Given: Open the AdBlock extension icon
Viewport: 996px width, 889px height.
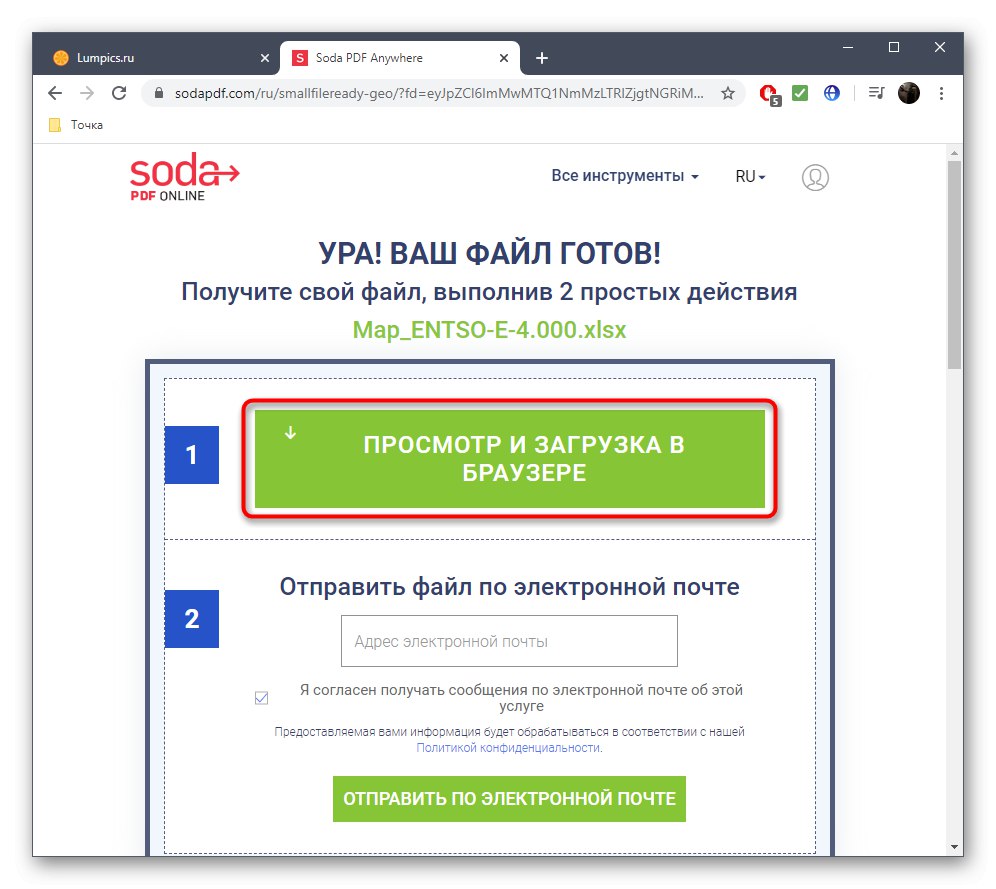Looking at the screenshot, I should point(769,93).
